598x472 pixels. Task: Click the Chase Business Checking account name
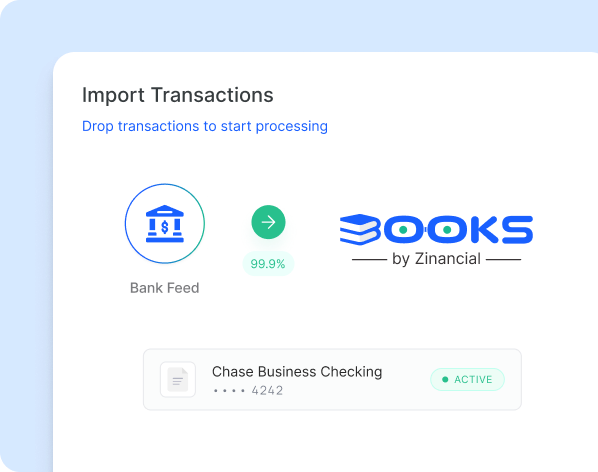[x=297, y=372]
